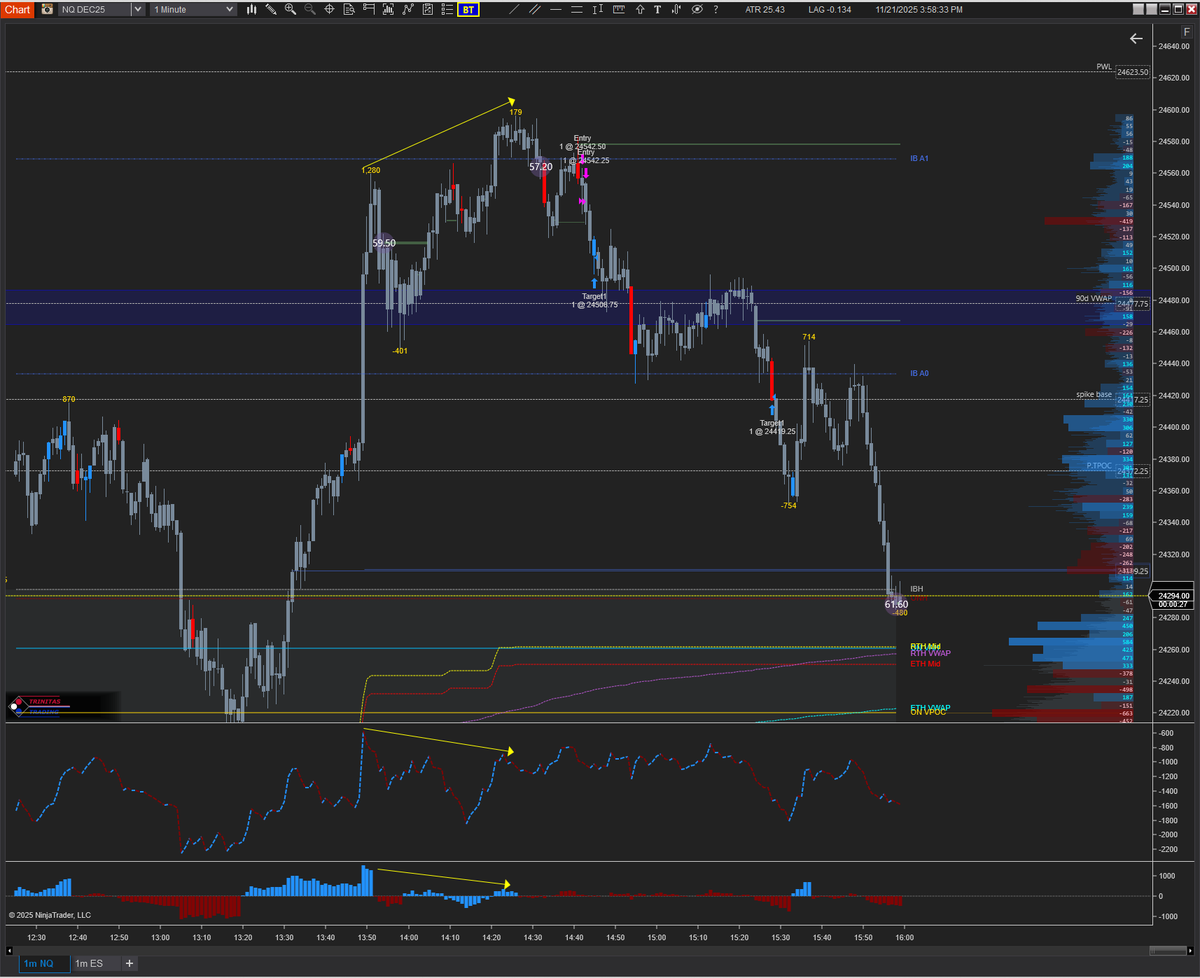
Task: Click the ETH Mid label
Action: tap(925, 664)
